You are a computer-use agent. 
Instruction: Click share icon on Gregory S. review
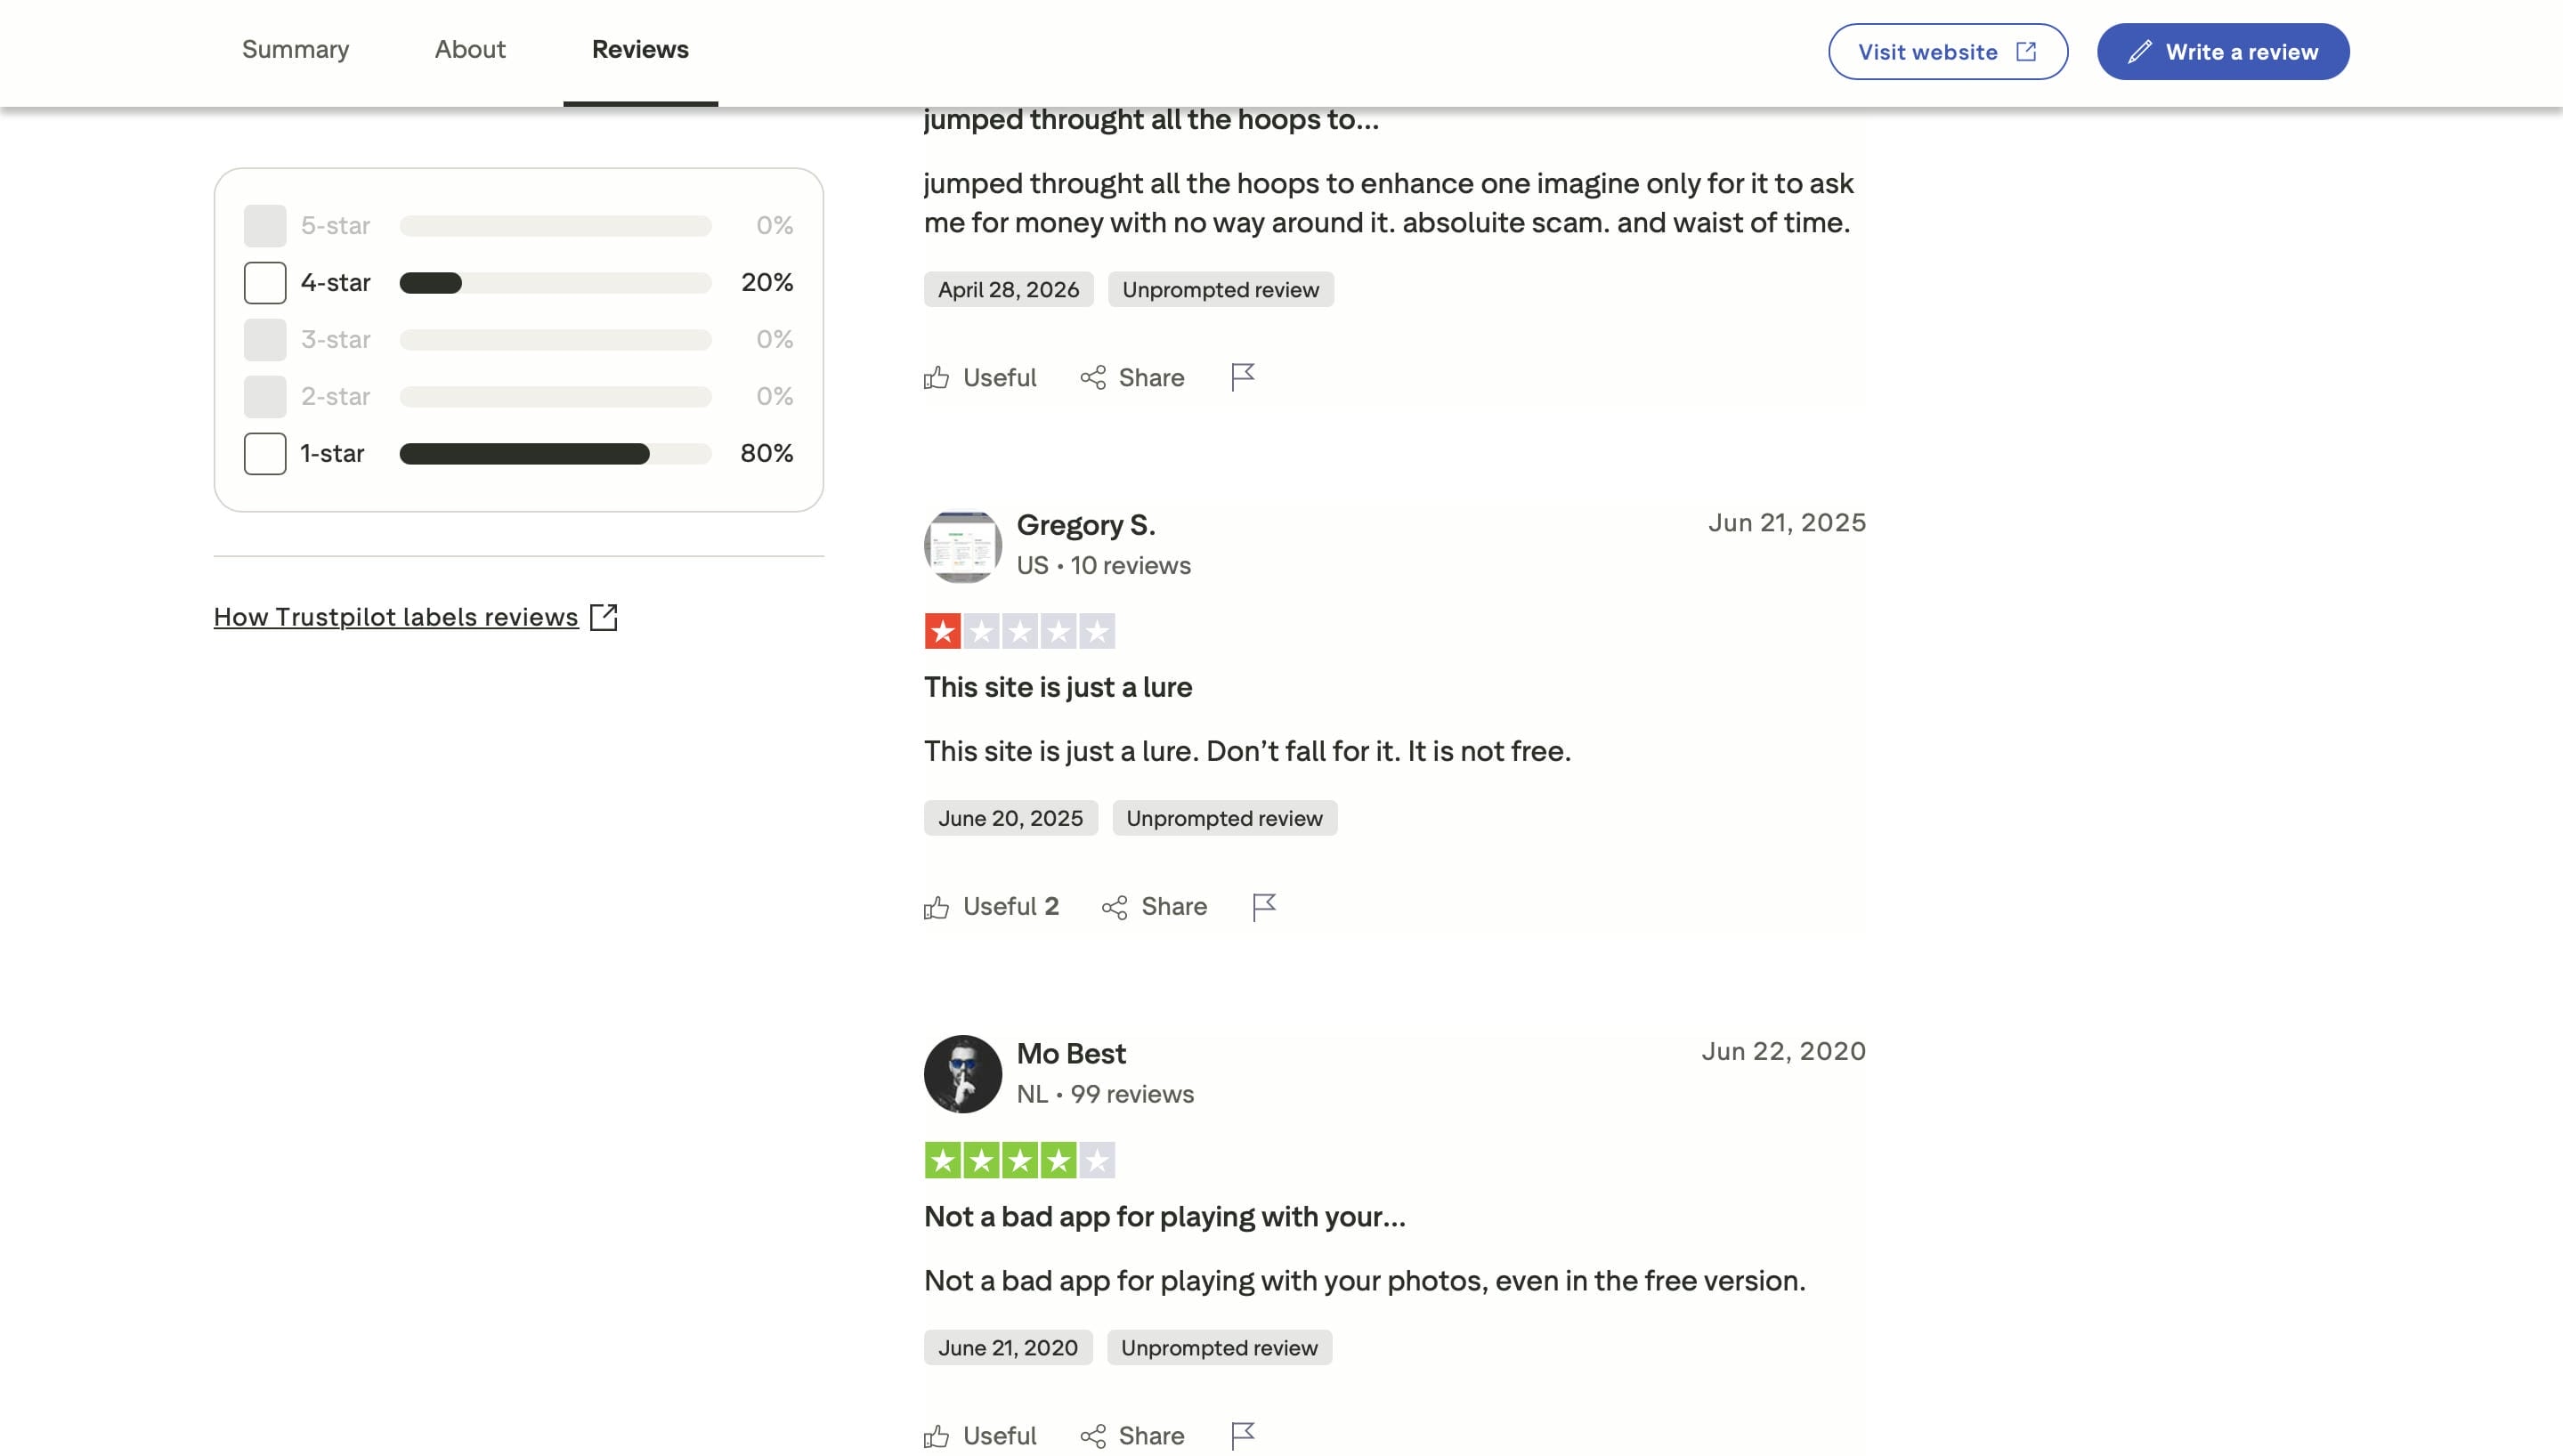coord(1114,907)
